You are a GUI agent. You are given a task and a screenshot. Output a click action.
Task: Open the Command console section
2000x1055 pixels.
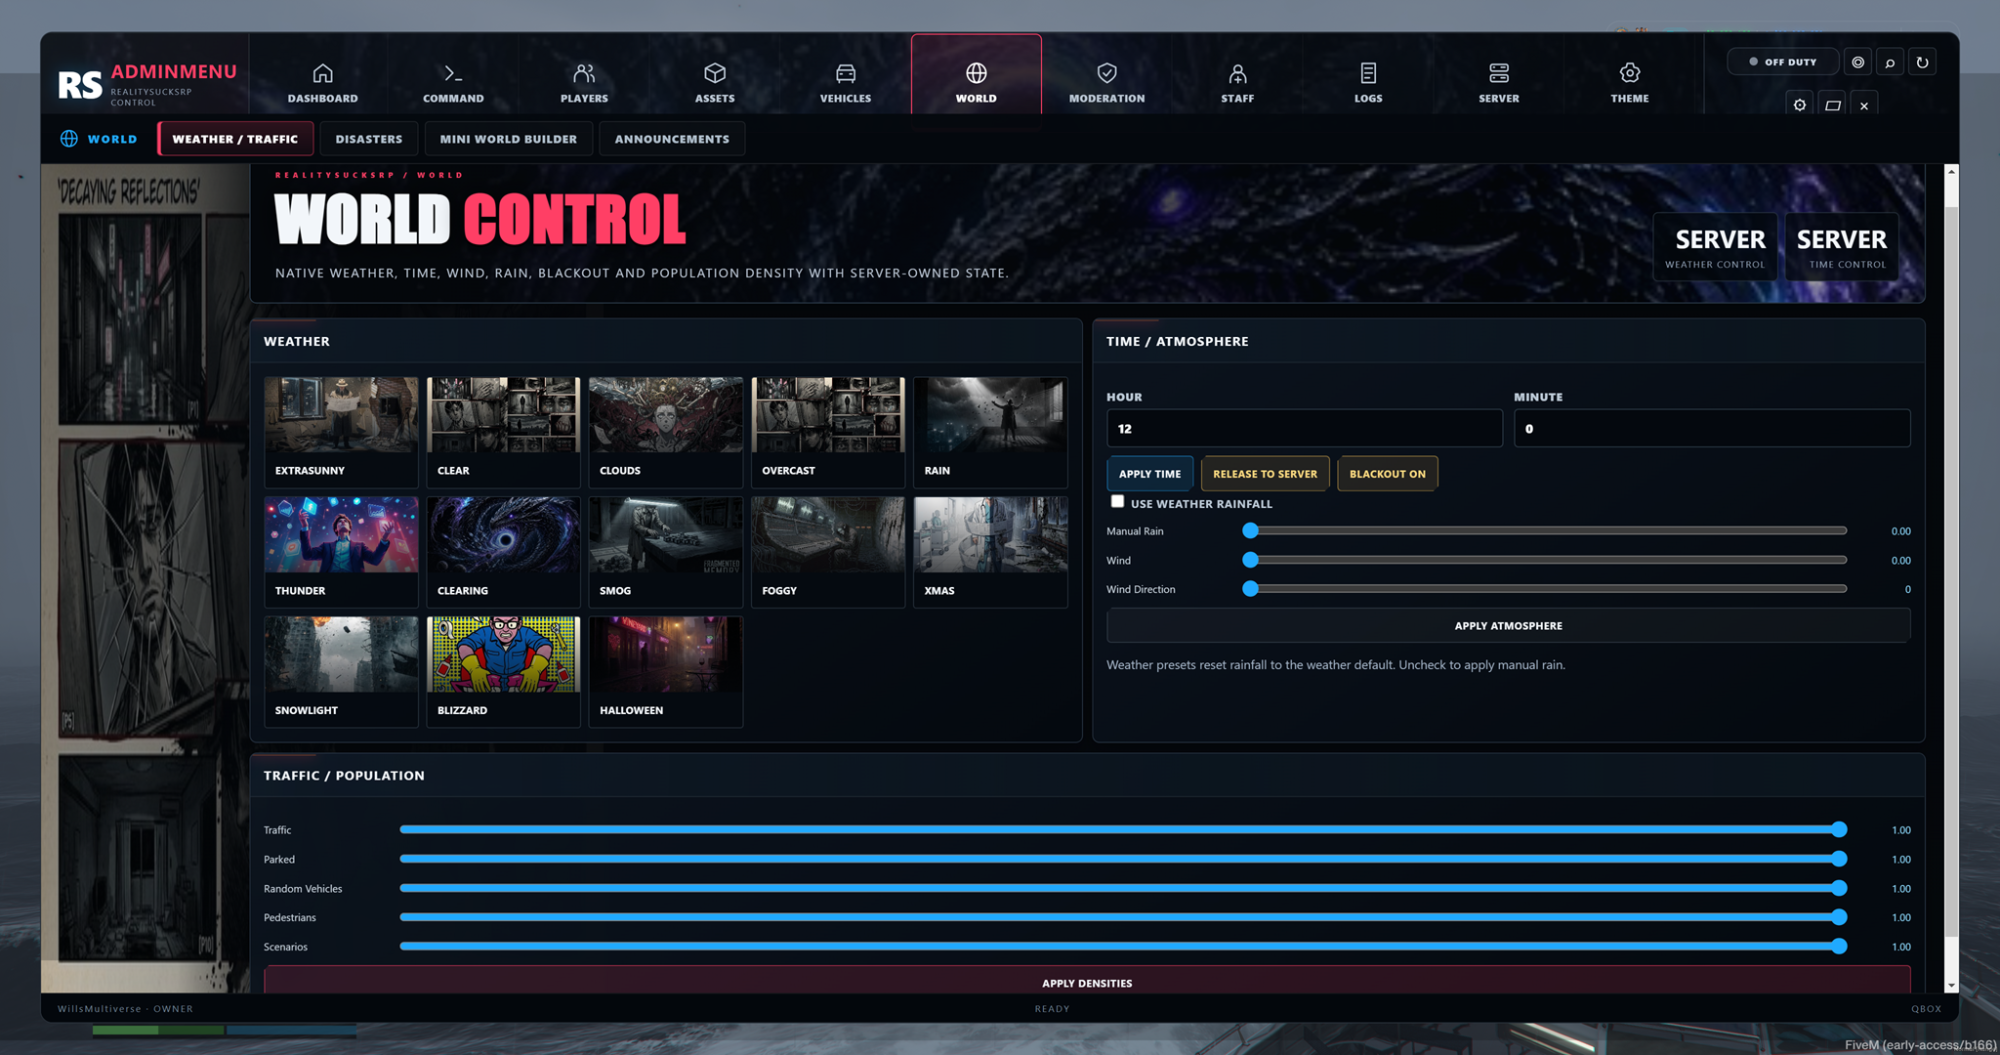(x=453, y=83)
